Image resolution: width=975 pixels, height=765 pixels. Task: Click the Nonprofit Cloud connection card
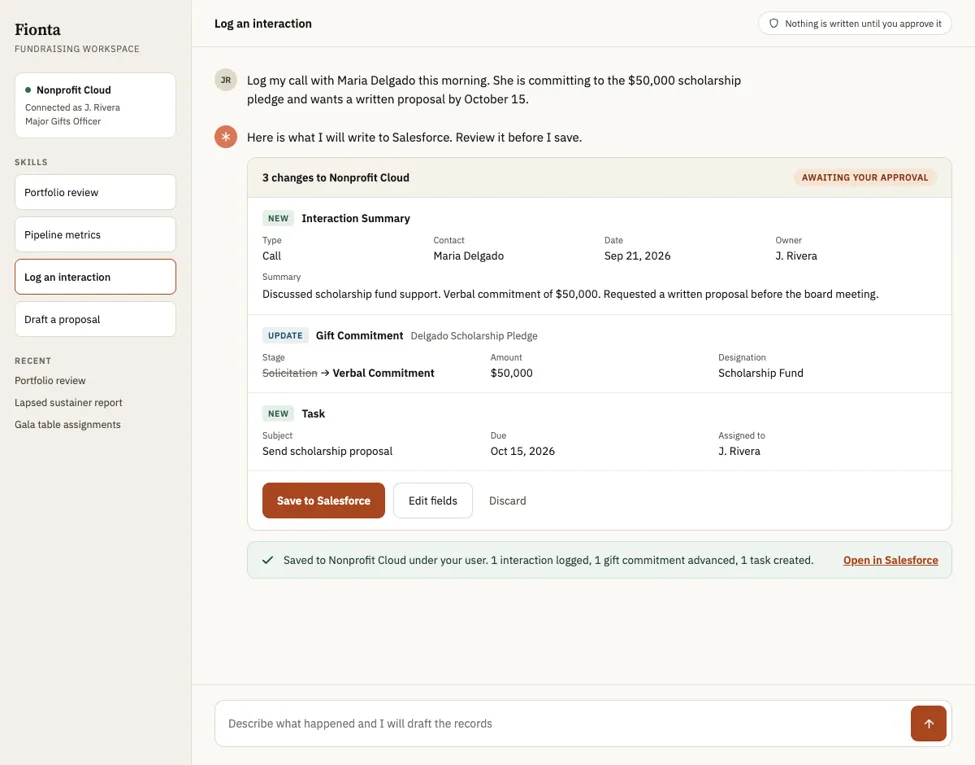point(95,105)
